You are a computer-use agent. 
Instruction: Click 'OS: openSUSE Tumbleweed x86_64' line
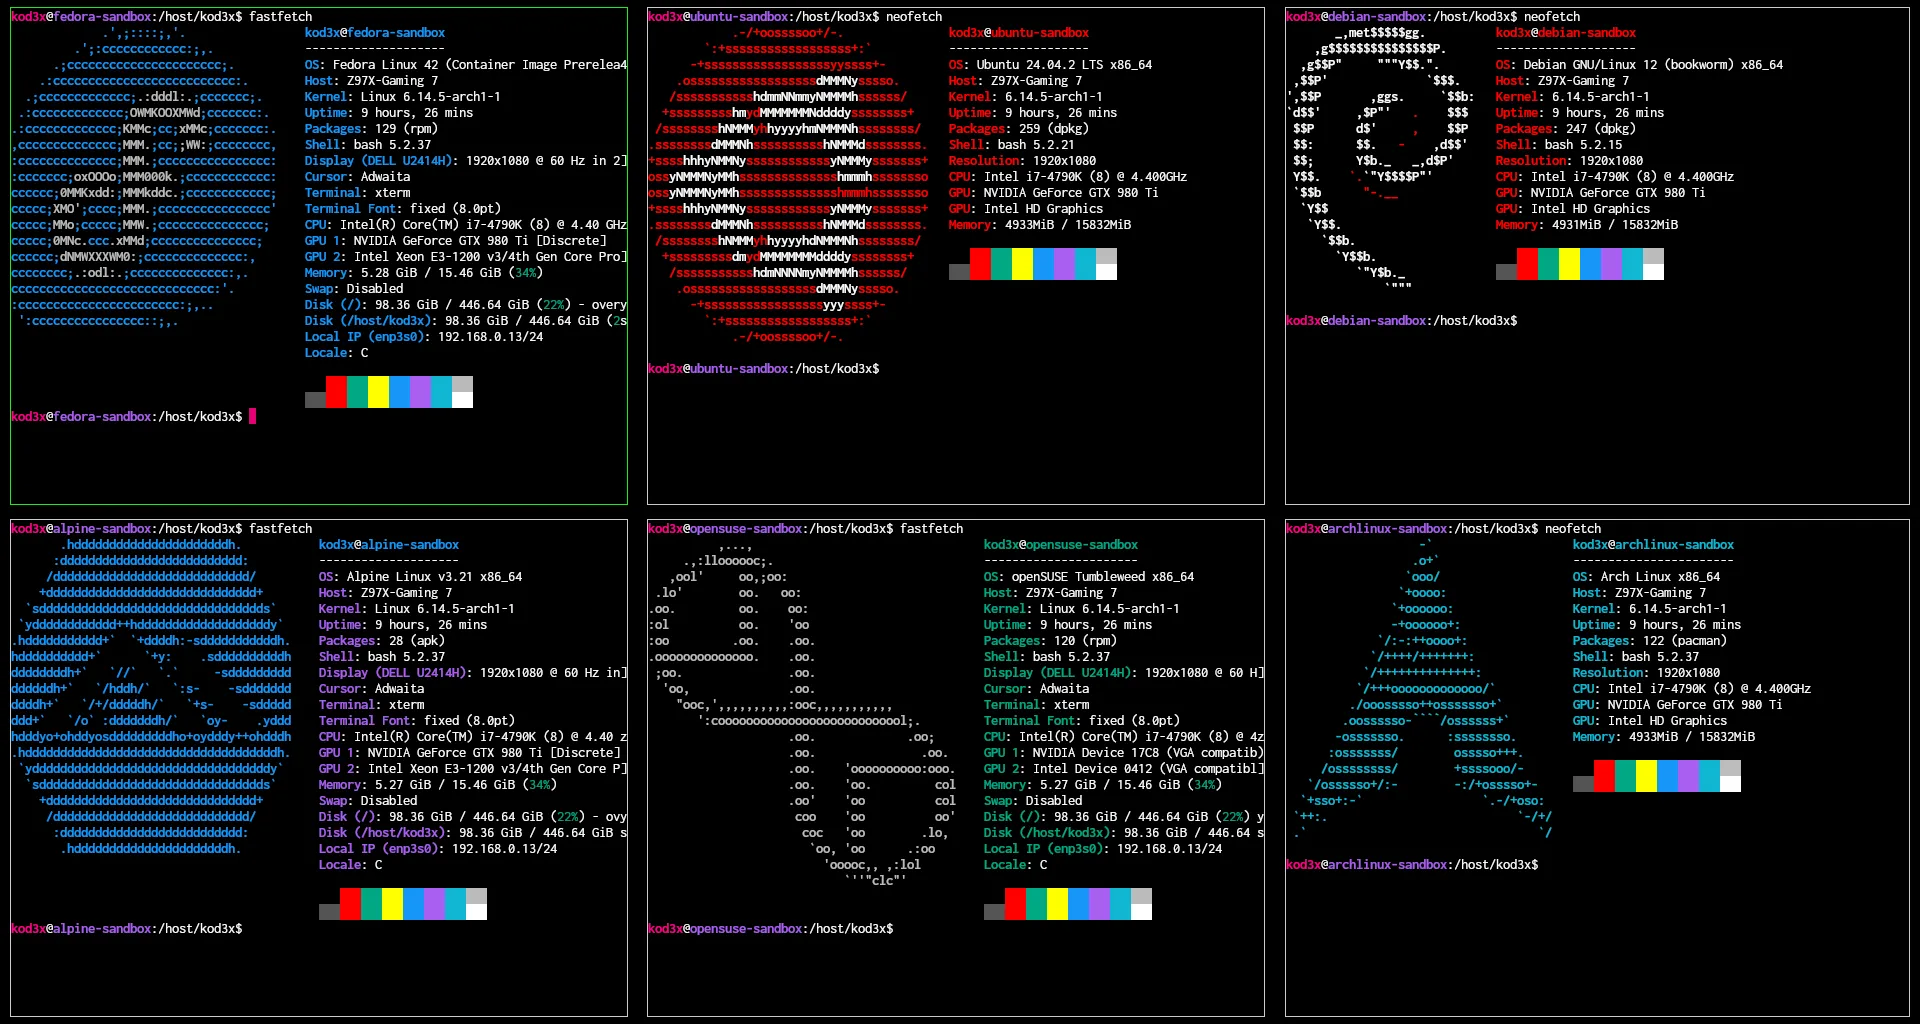coord(1089,577)
